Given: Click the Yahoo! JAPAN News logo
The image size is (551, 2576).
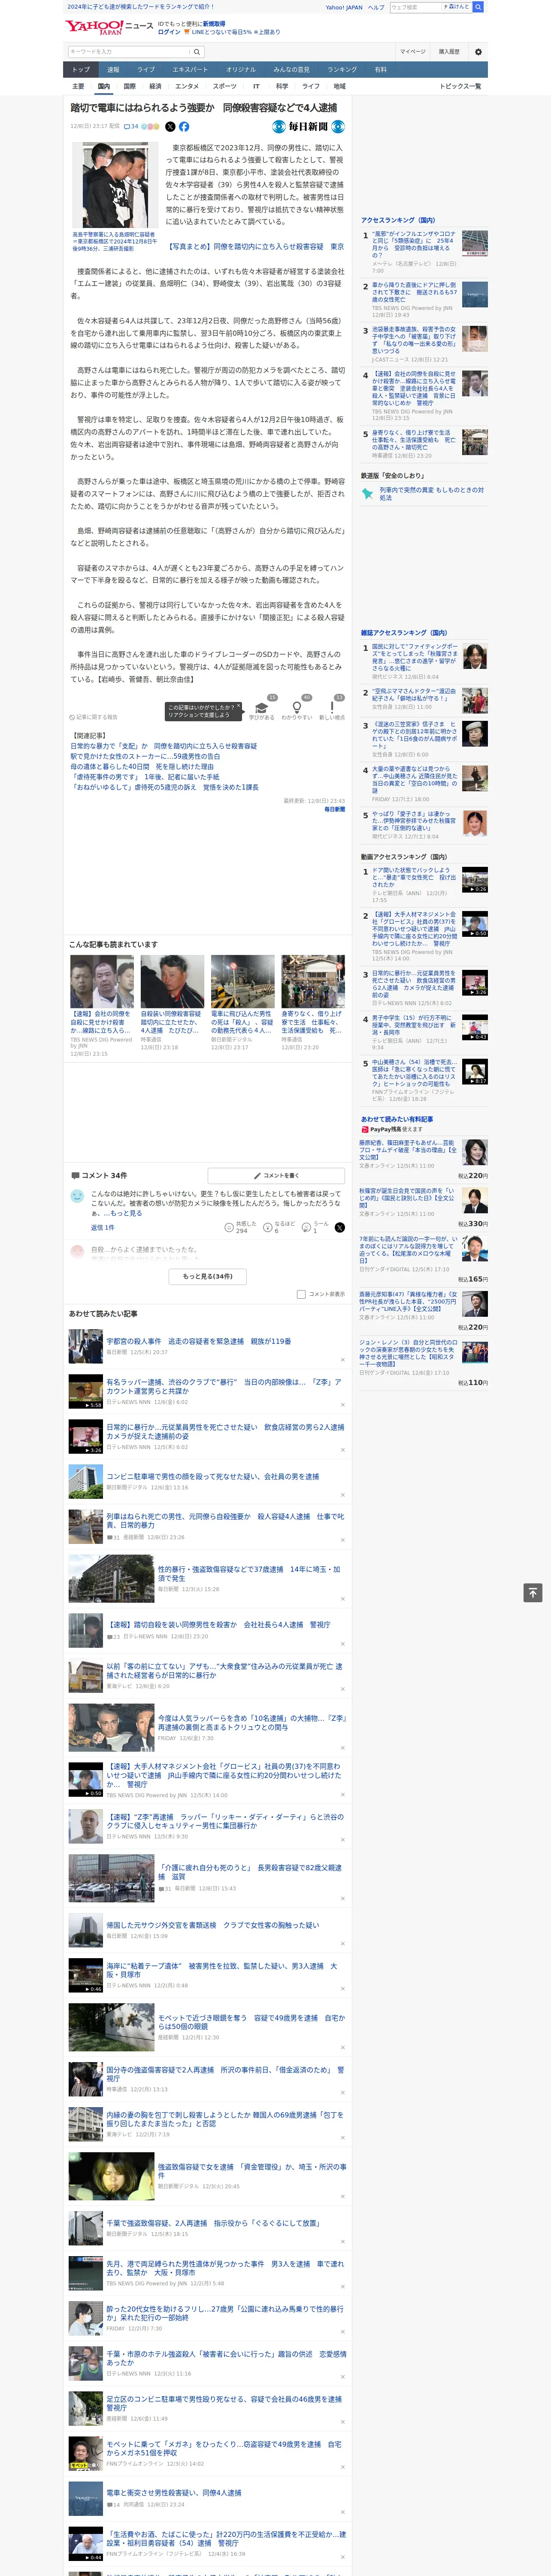Looking at the screenshot, I should (x=110, y=27).
